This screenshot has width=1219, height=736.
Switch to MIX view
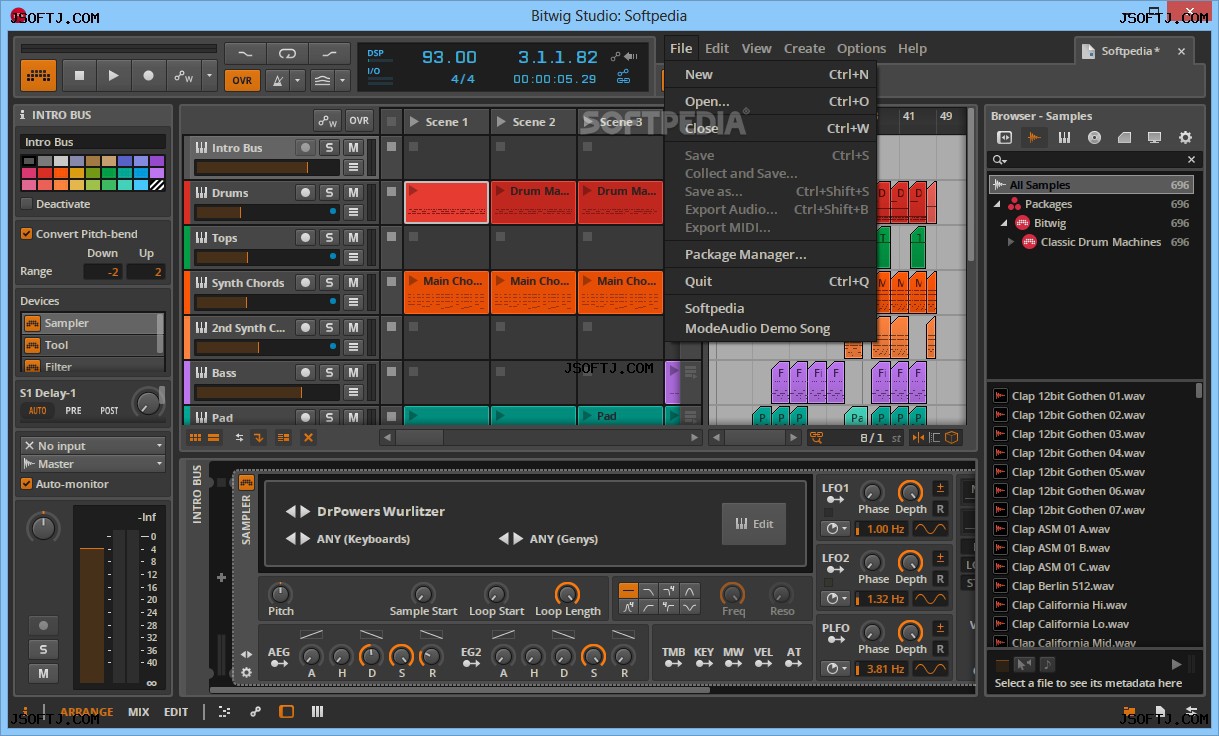coord(138,712)
